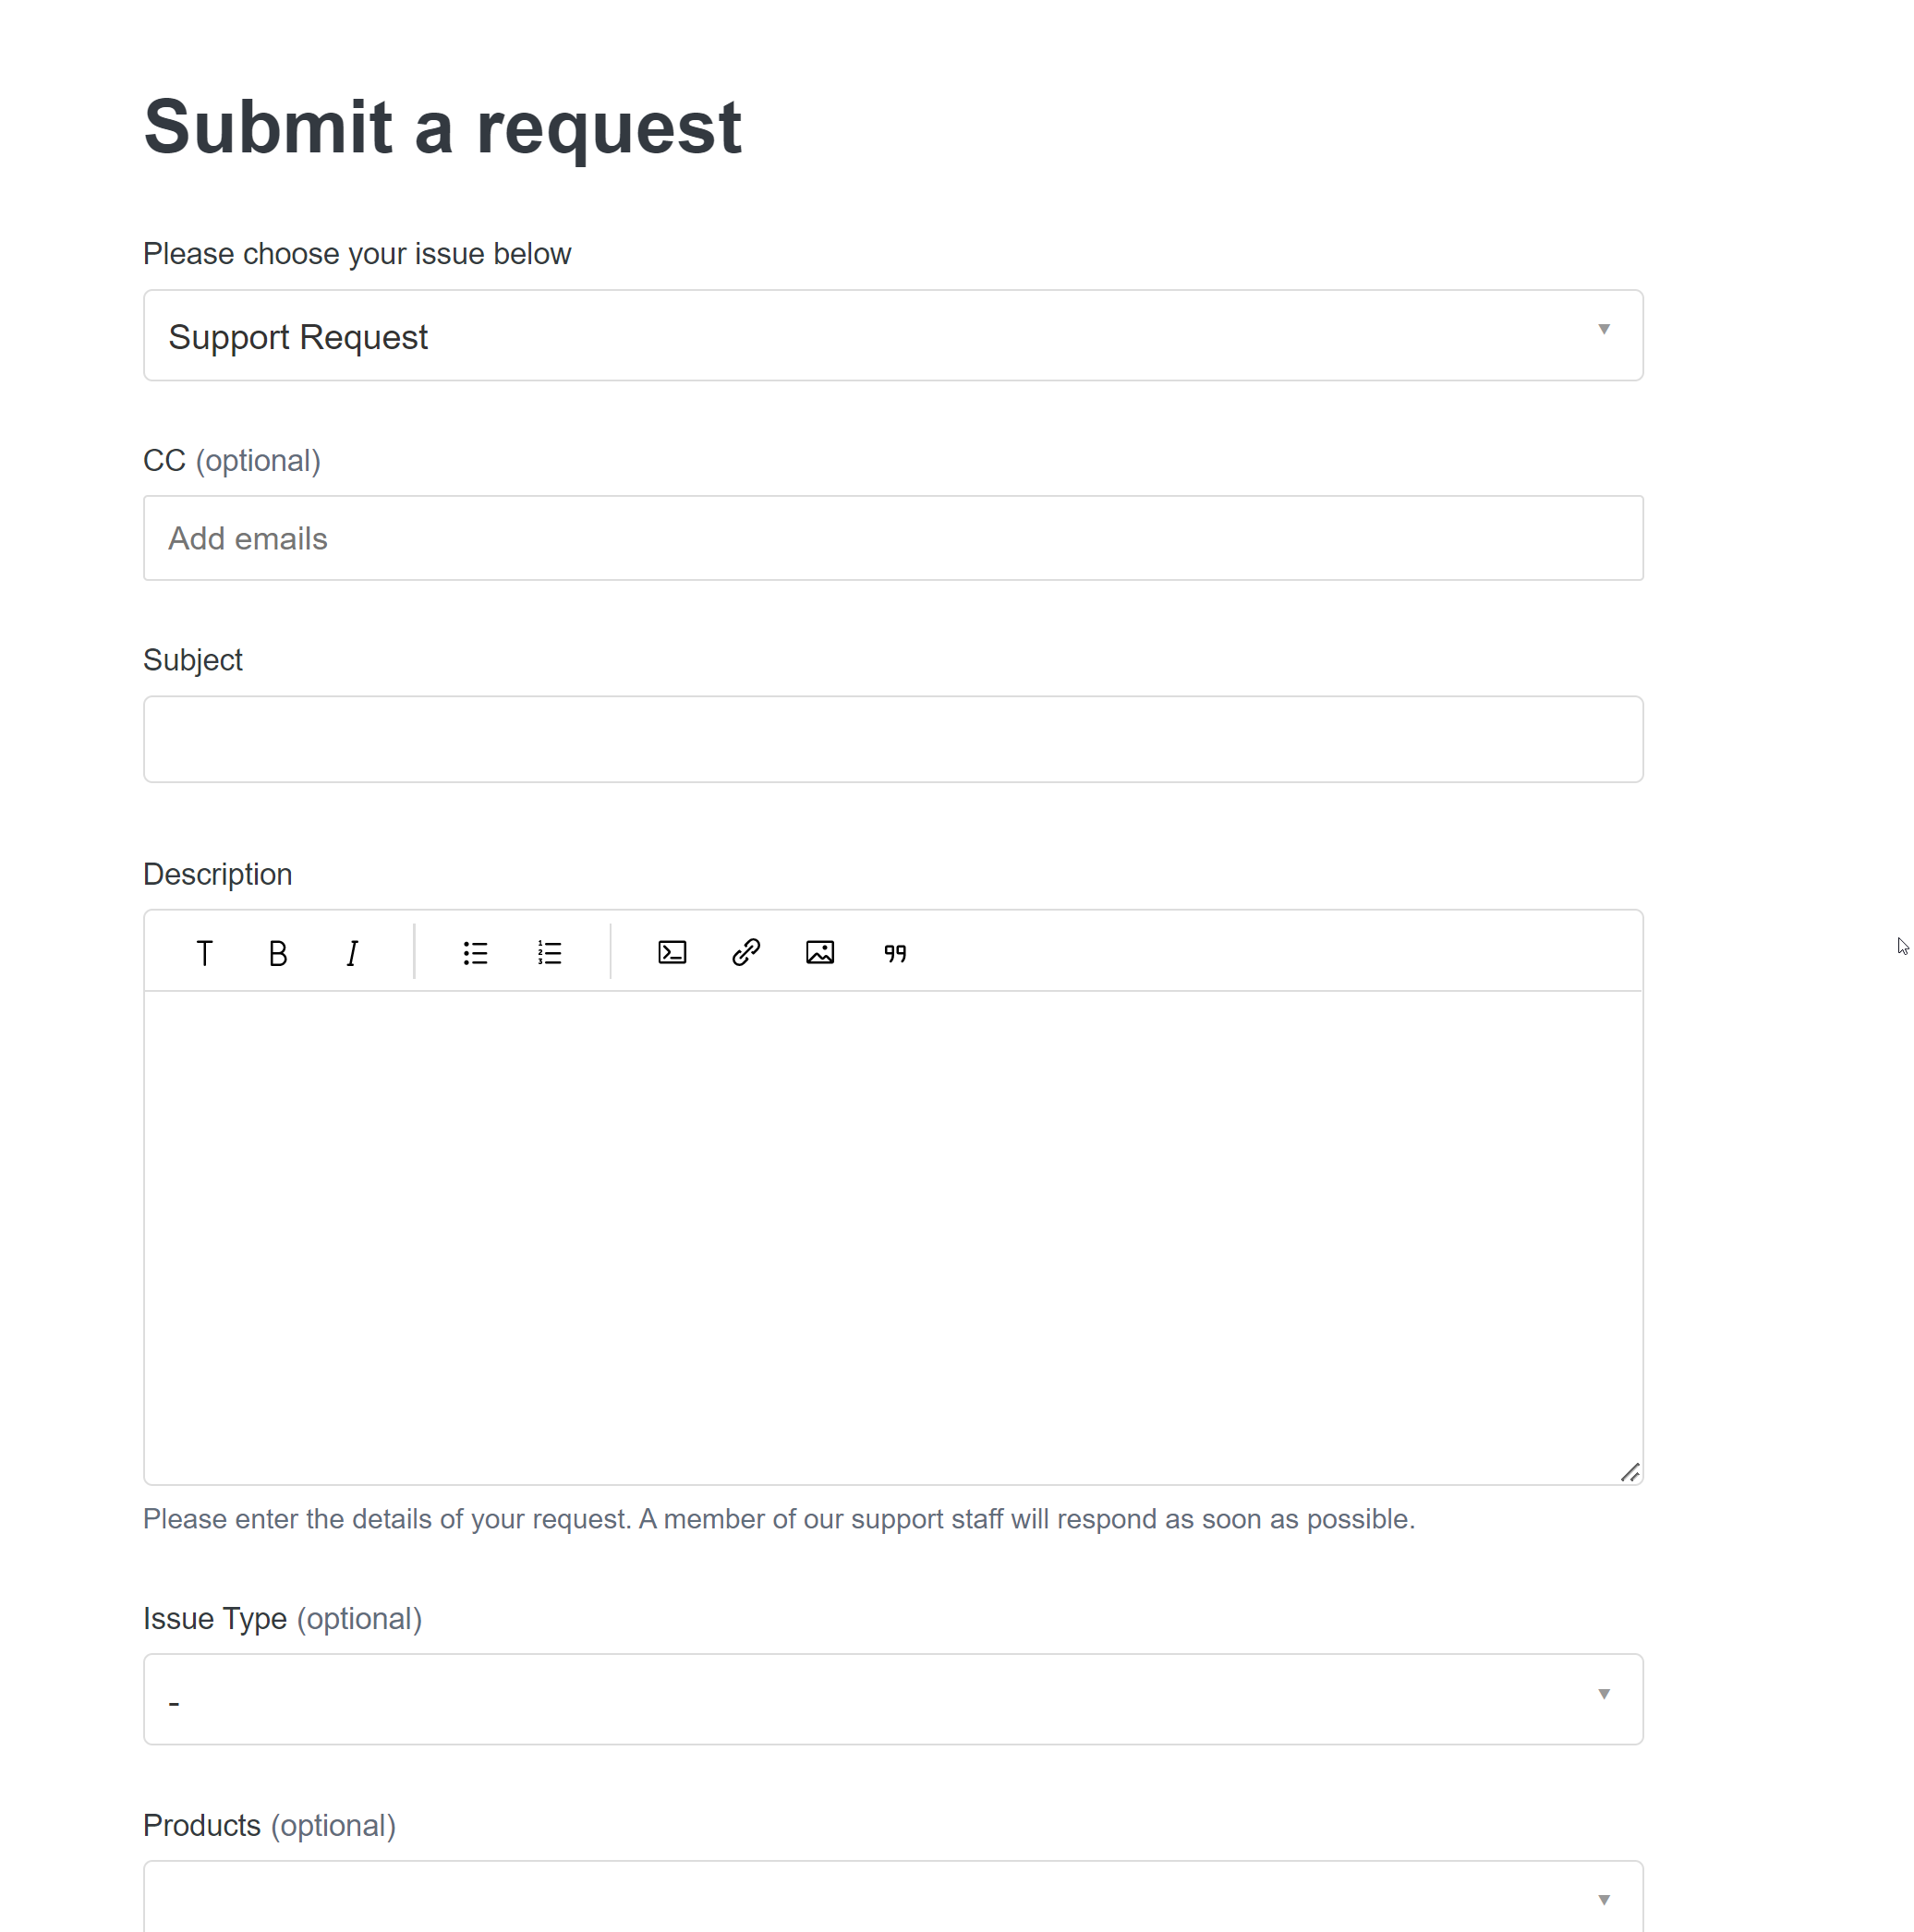
Task: Click the description box resize handle
Action: tap(1630, 1472)
